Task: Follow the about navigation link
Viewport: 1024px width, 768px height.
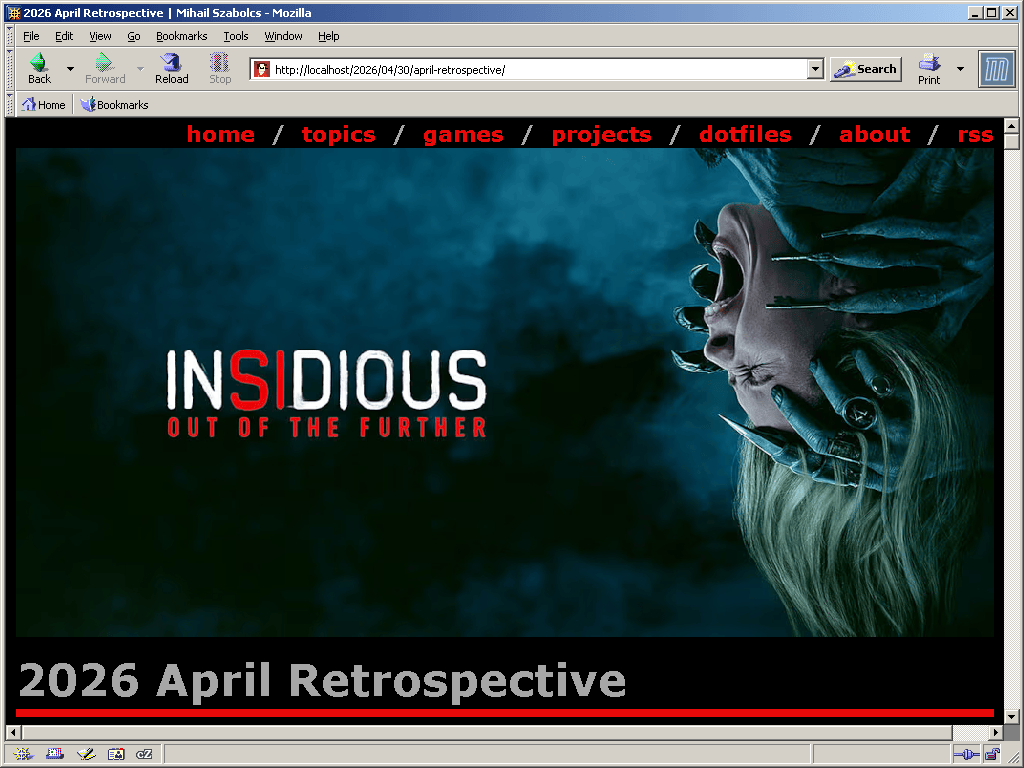Action: (x=874, y=134)
